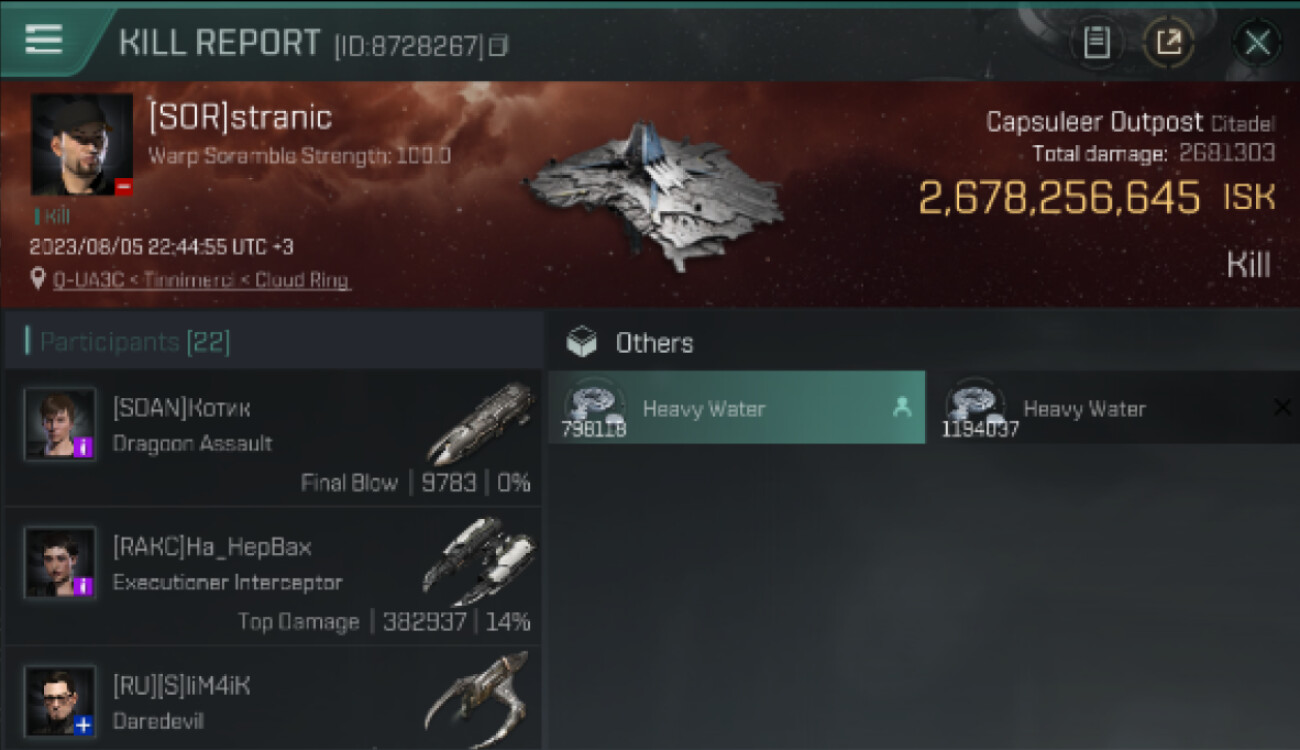Close the kill report window
The image size is (1300, 750).
1257,43
